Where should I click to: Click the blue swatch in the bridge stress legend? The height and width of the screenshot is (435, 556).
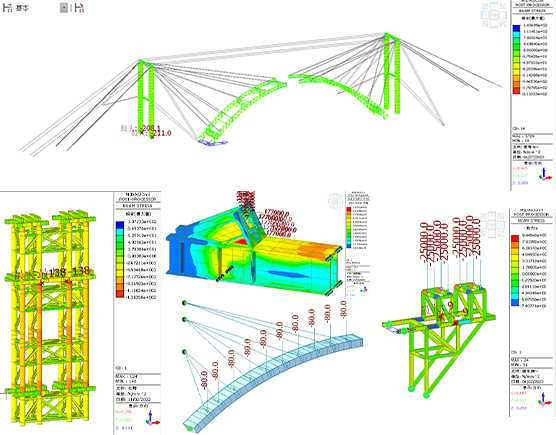tap(516, 28)
